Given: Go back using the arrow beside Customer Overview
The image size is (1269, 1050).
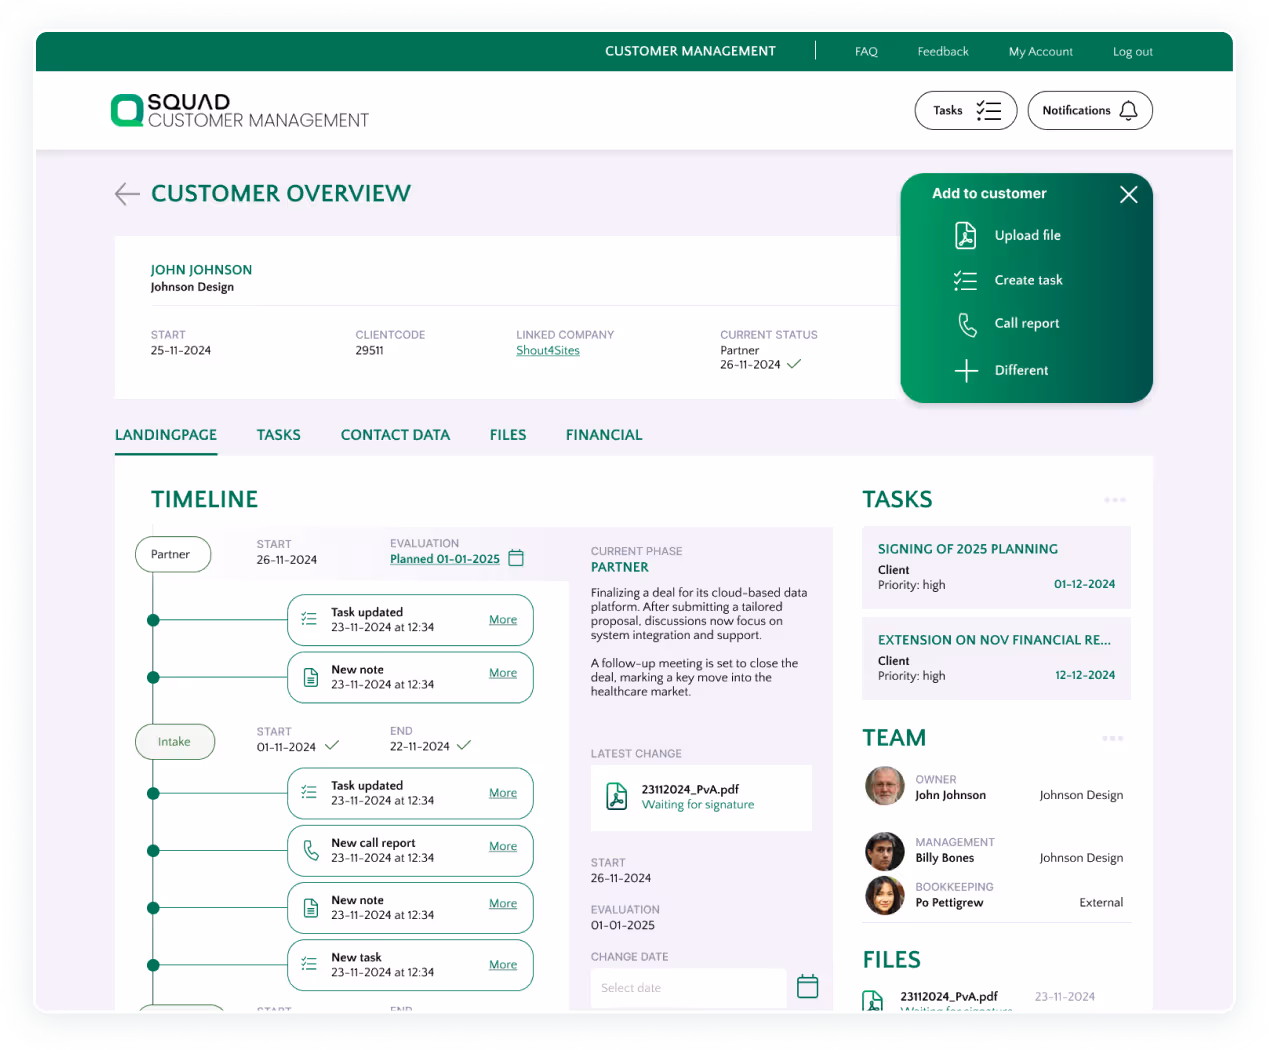Looking at the screenshot, I should [x=127, y=194].
